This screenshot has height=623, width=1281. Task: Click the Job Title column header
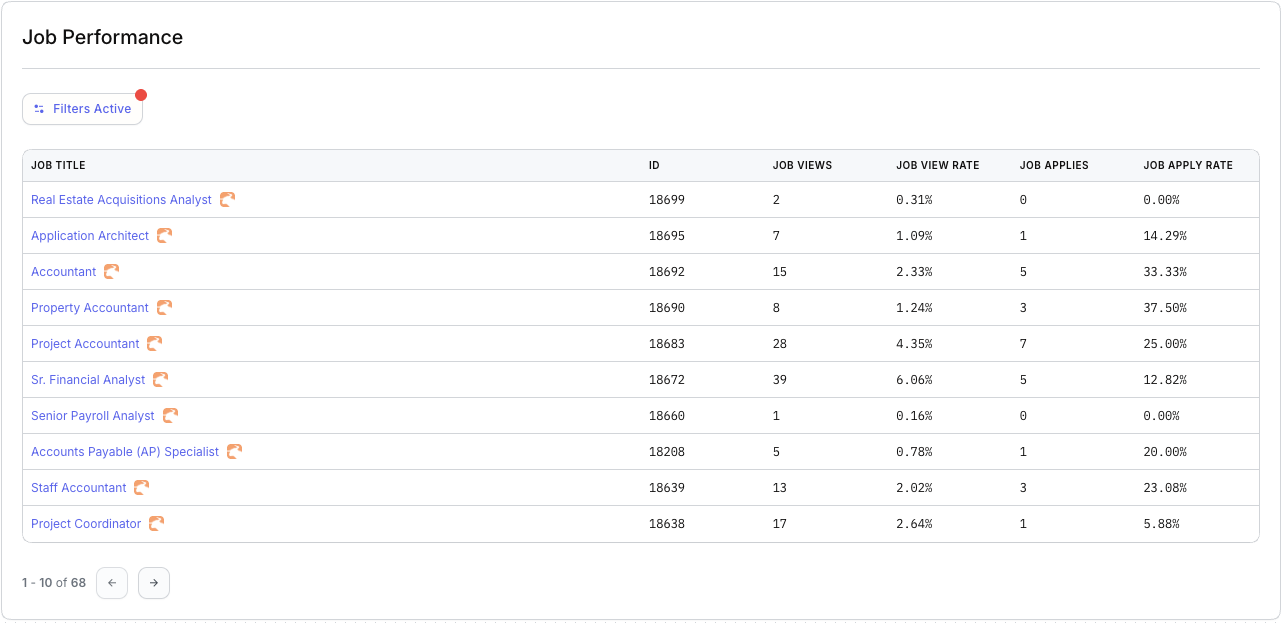pyautogui.click(x=58, y=166)
